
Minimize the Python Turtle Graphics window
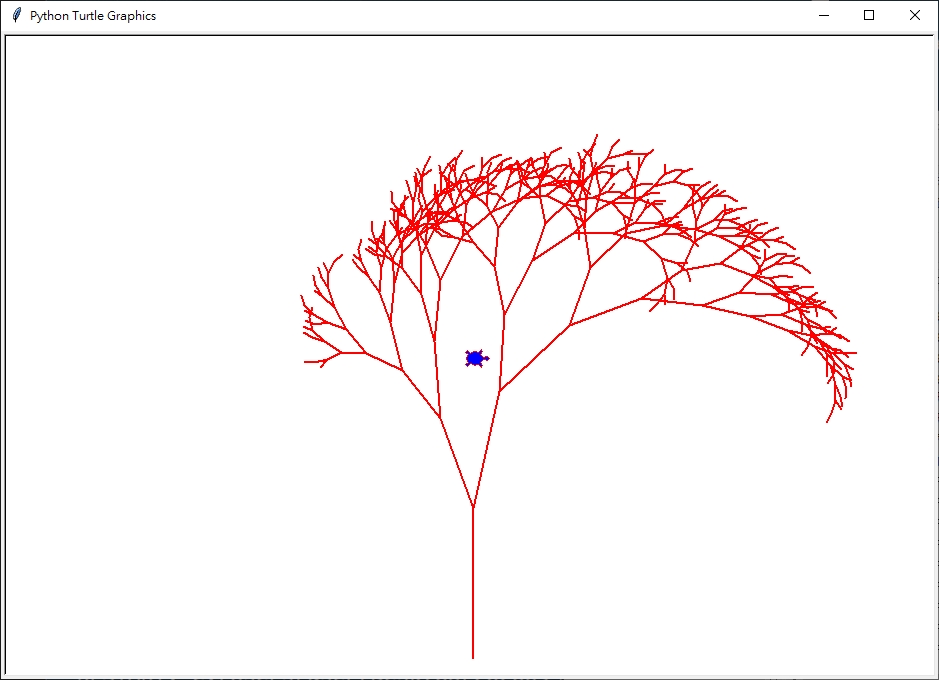coord(823,15)
